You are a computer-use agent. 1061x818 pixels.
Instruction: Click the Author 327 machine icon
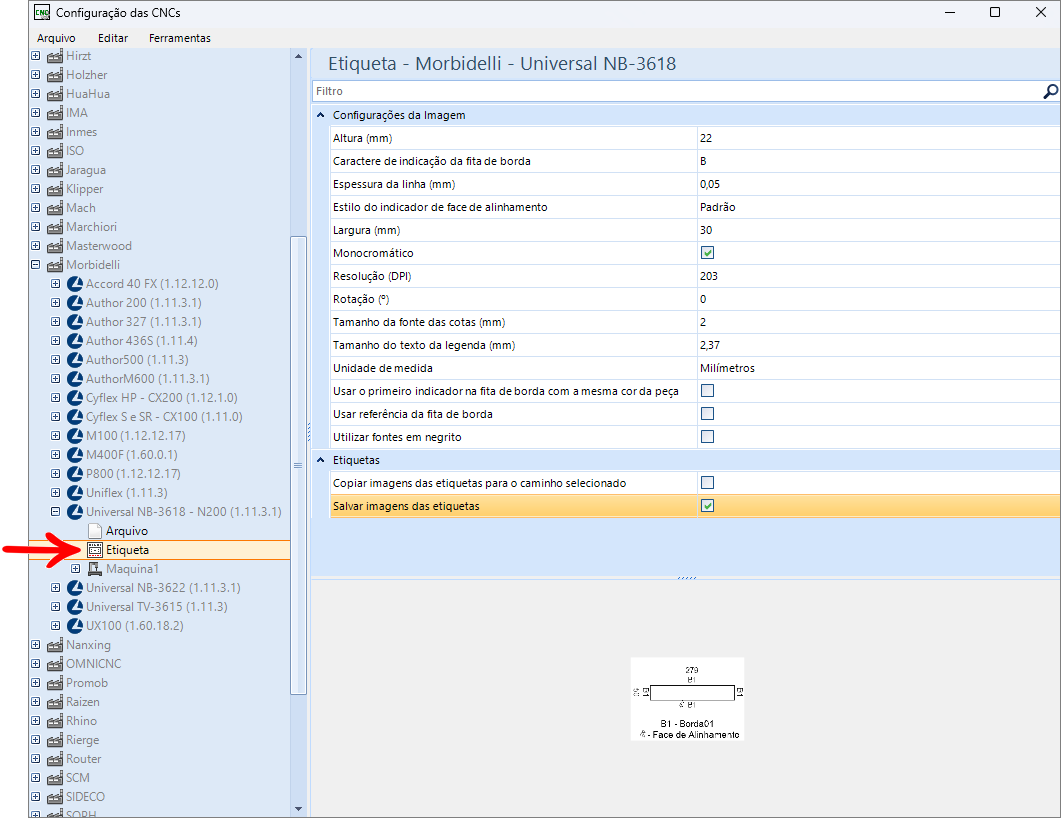pos(74,322)
